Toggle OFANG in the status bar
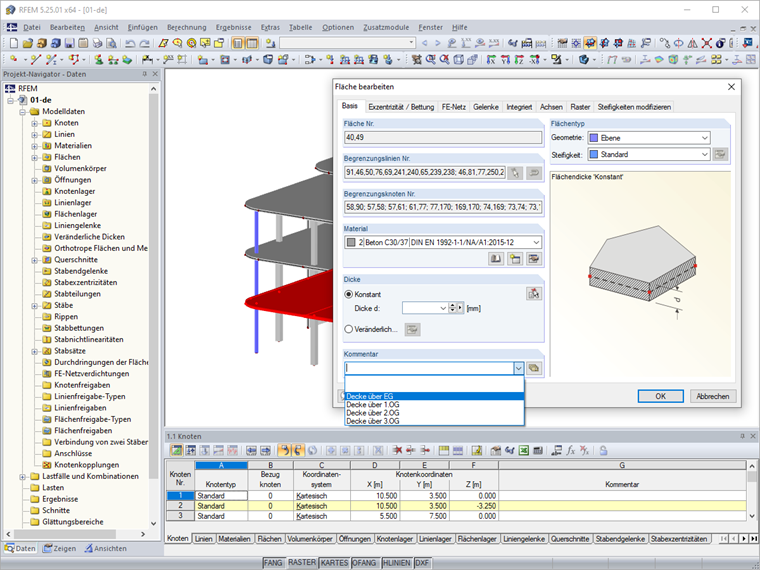Image resolution: width=760 pixels, height=570 pixels. (364, 563)
